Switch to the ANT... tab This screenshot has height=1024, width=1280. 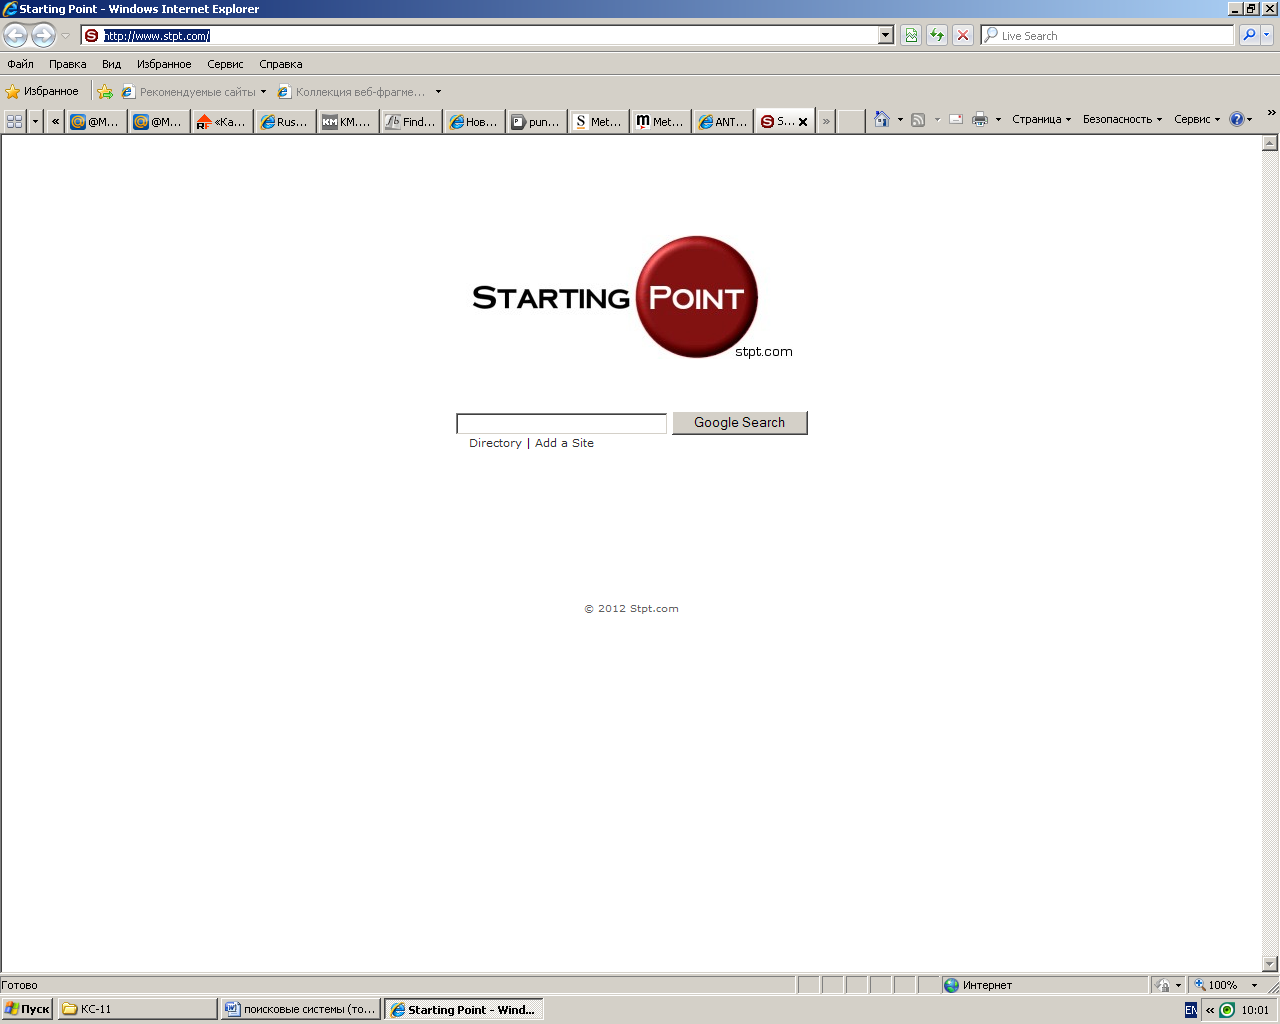(x=723, y=121)
